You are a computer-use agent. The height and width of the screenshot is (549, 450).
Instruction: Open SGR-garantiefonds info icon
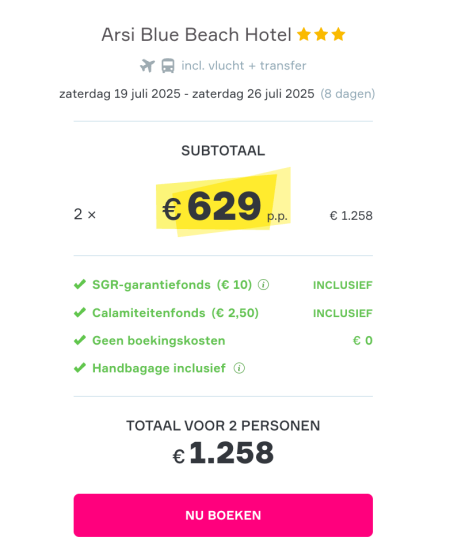pos(263,285)
